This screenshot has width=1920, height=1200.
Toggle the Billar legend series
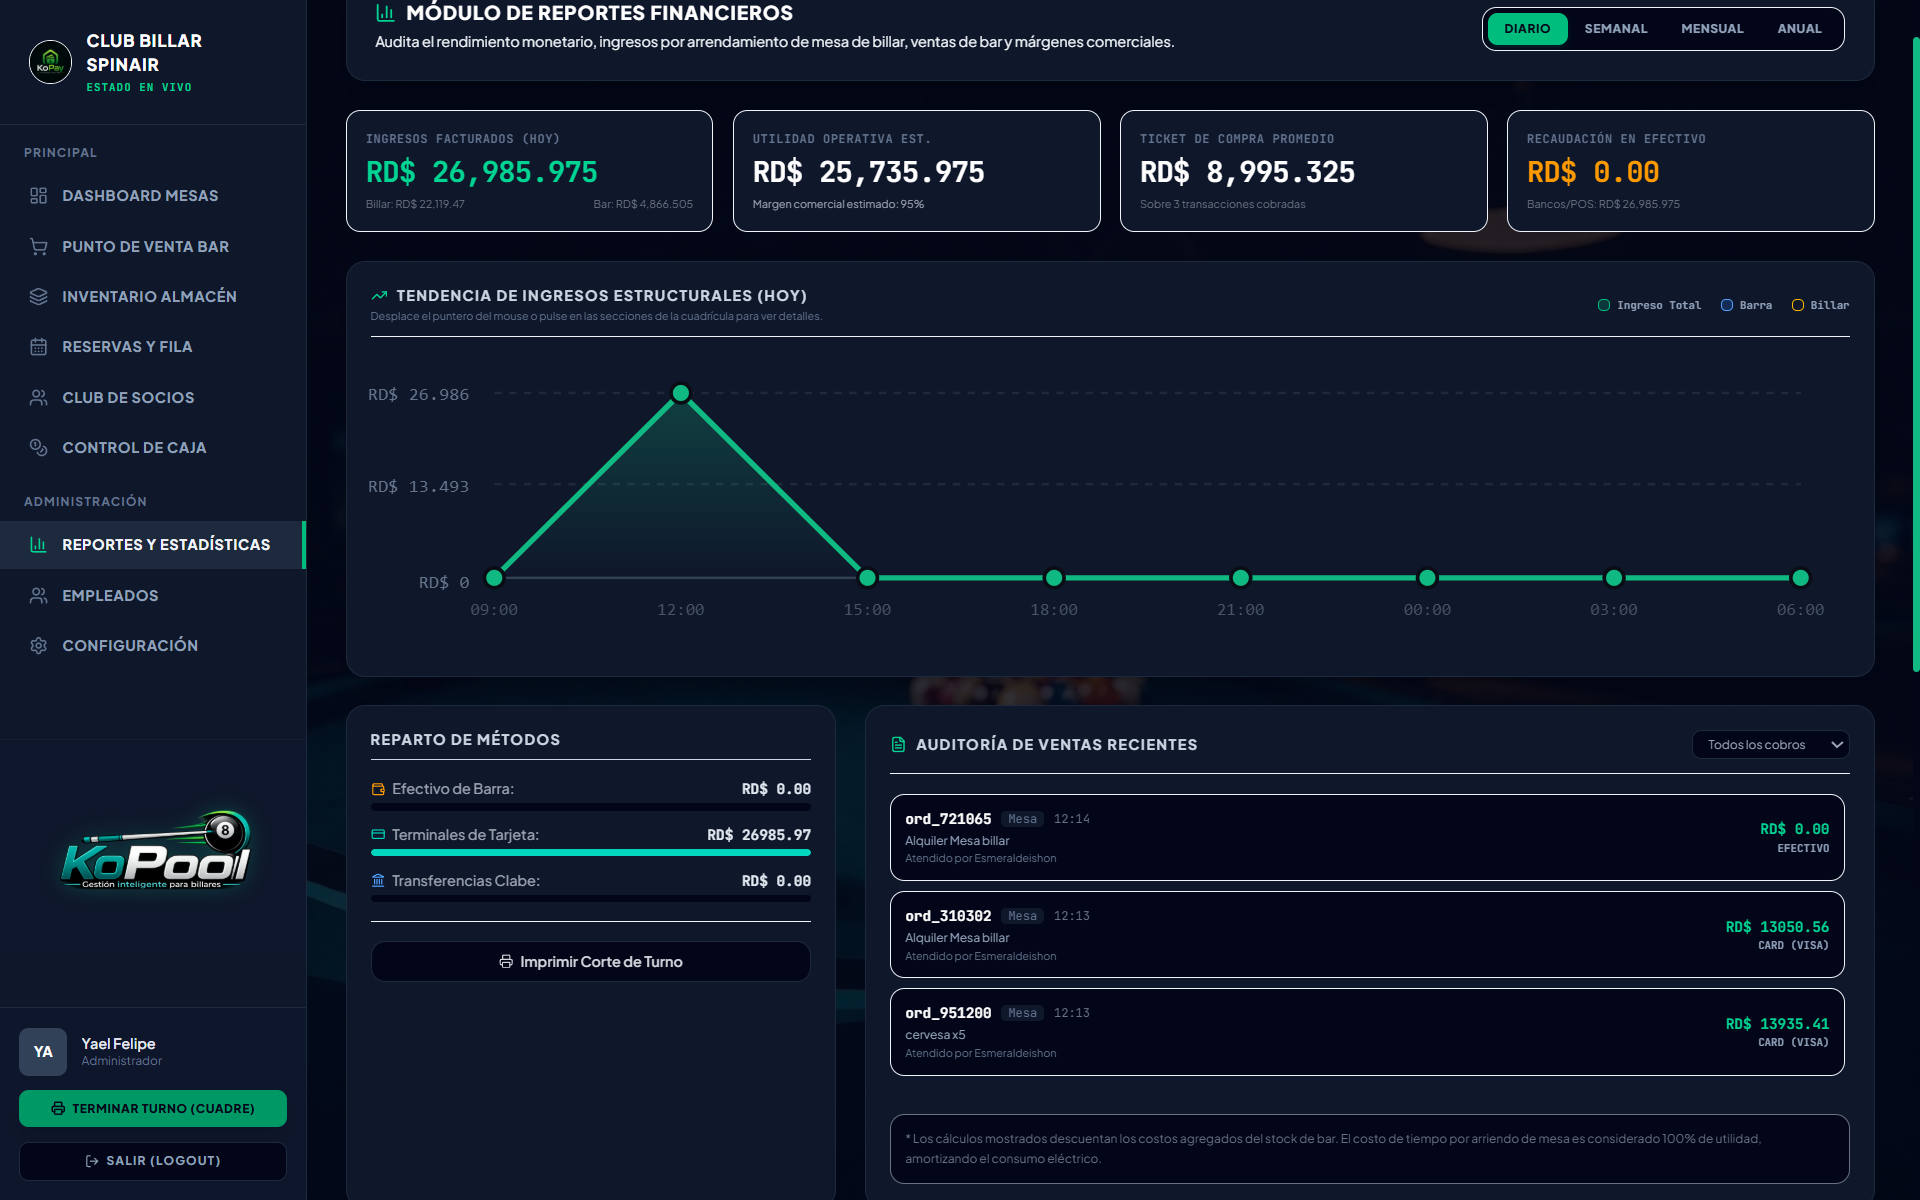pos(1820,305)
